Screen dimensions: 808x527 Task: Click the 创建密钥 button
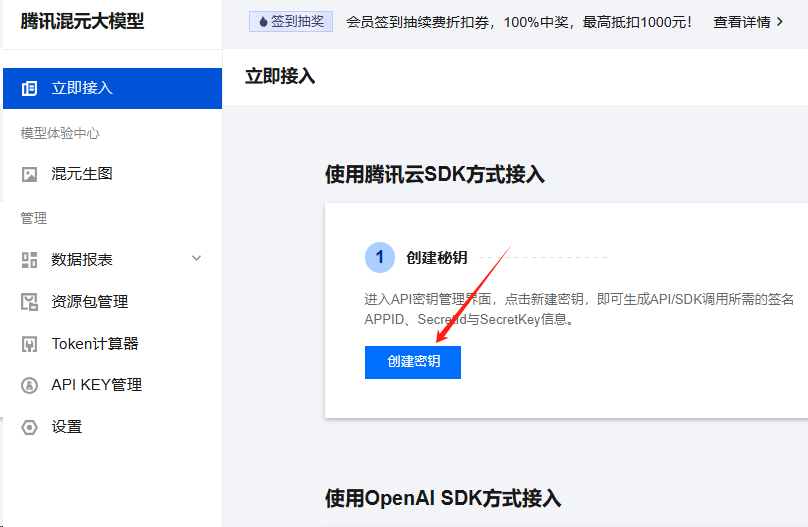413,362
